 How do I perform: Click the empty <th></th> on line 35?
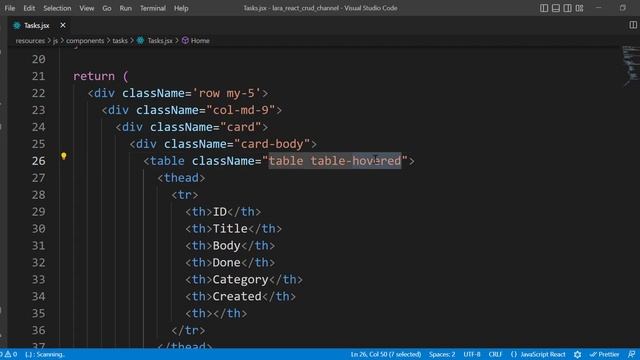tap(216, 313)
